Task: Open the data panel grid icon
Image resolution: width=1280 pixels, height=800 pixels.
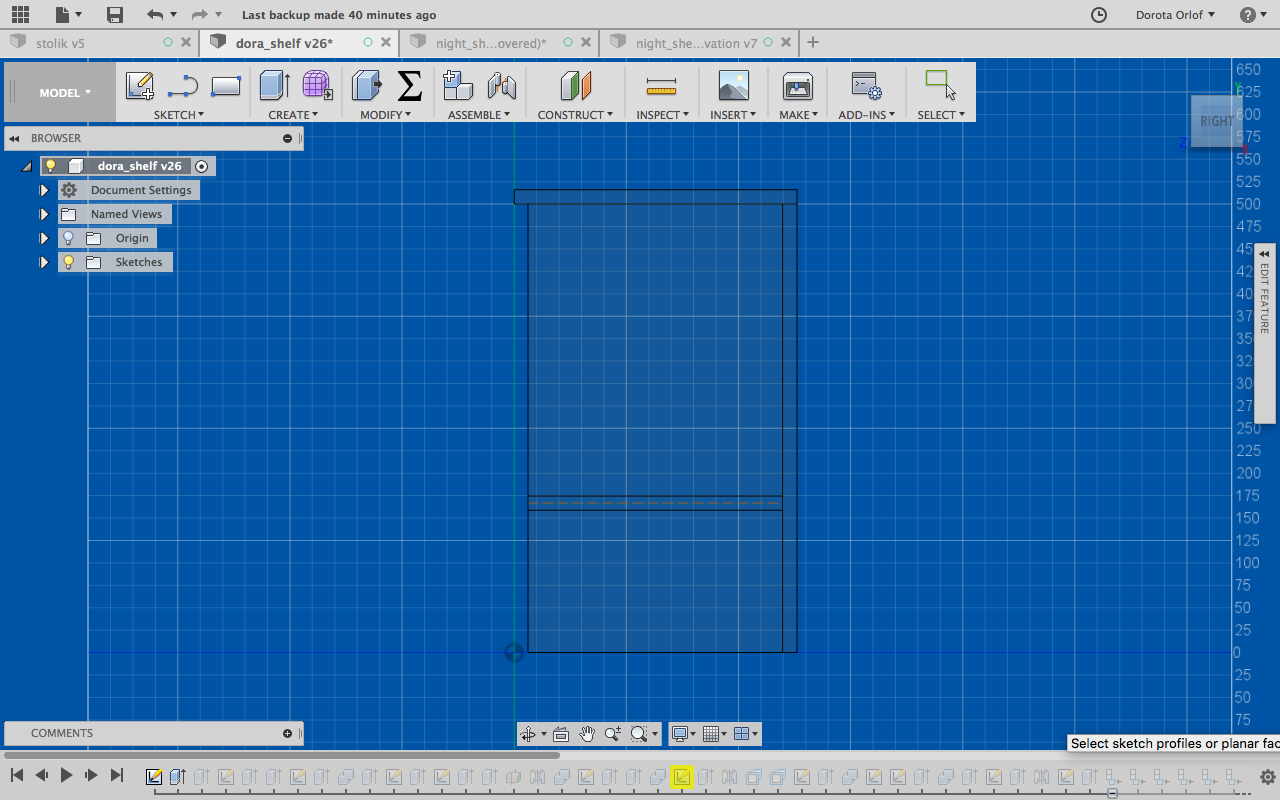Action: coord(20,15)
